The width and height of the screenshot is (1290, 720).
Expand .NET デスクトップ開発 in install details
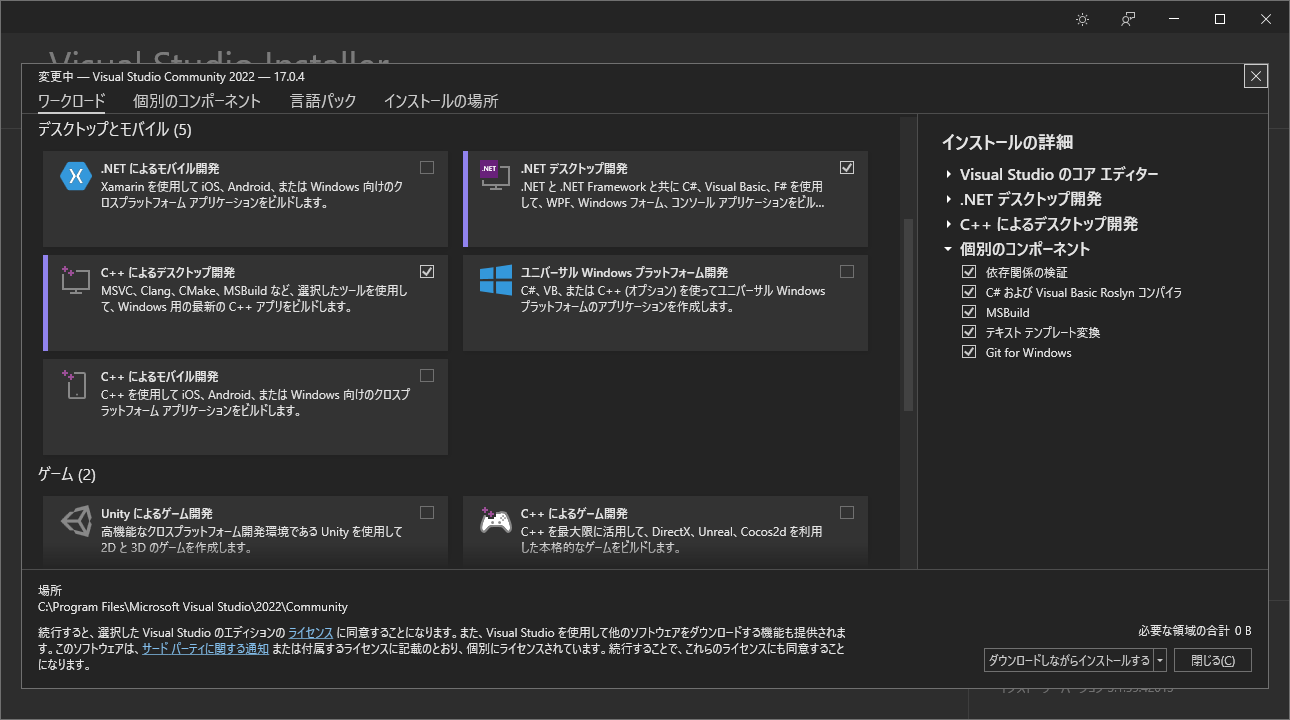948,199
